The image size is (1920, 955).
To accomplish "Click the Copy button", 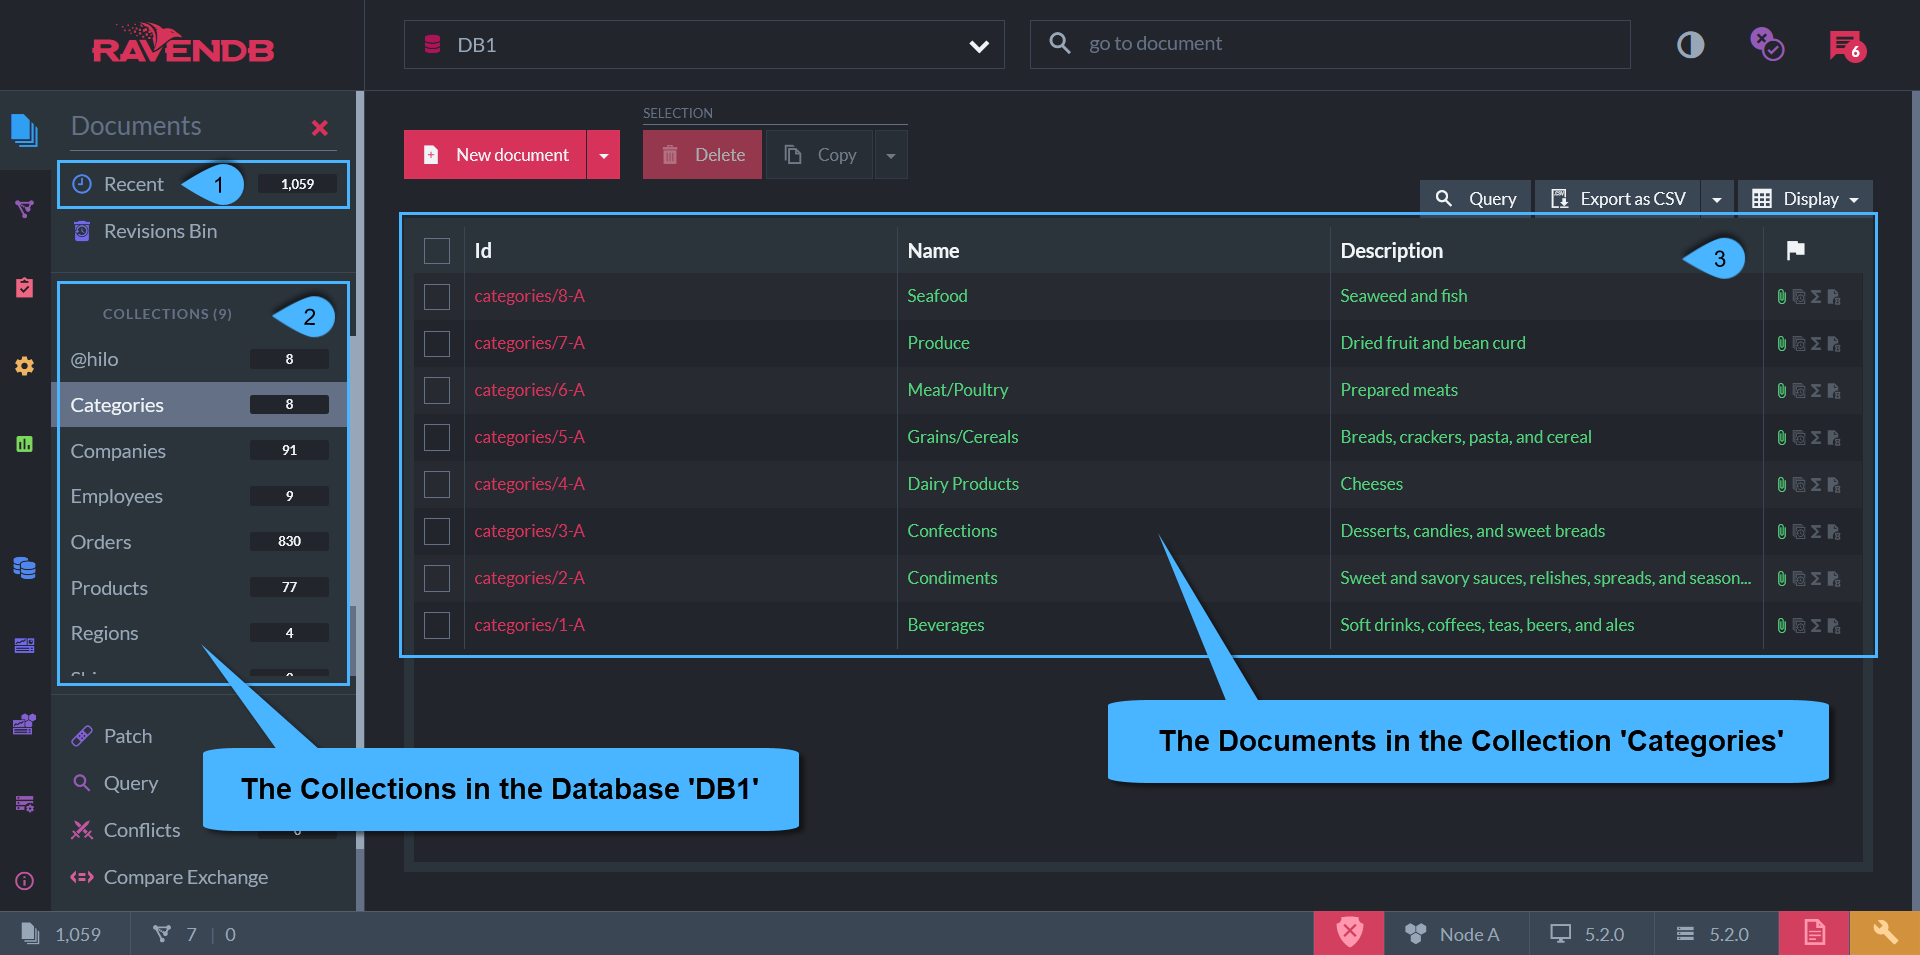I will 820,155.
